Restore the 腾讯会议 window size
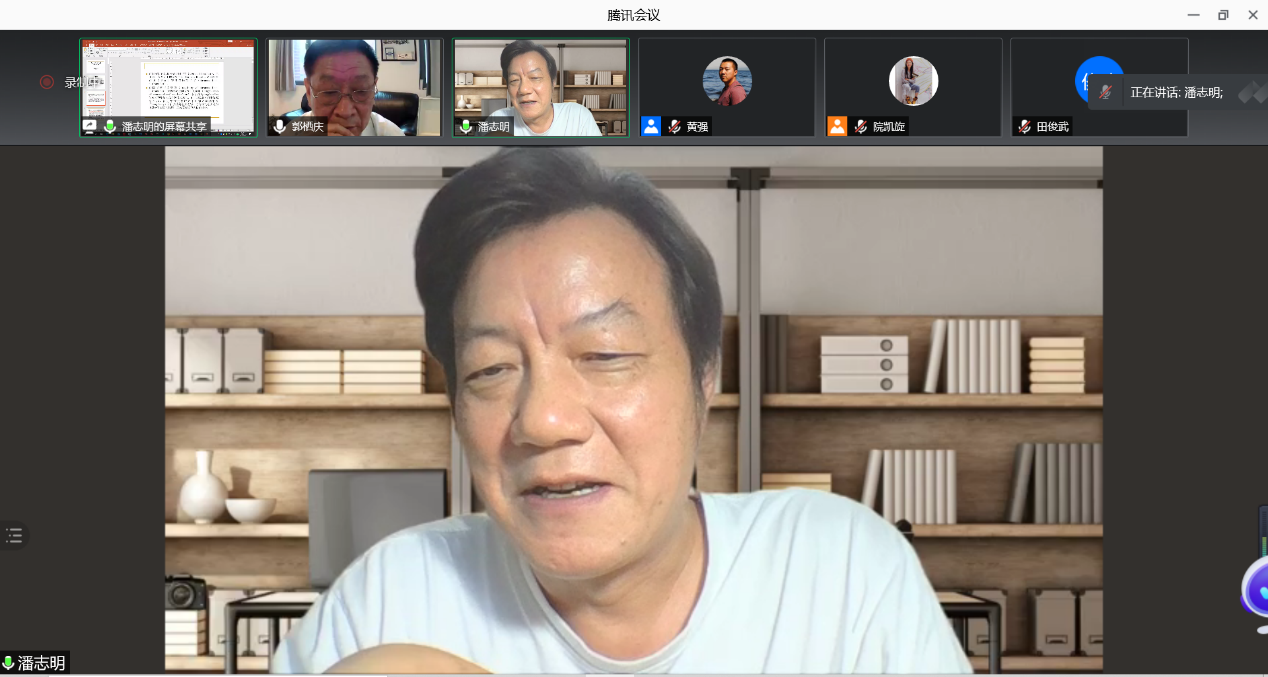This screenshot has width=1268, height=677. click(1222, 15)
